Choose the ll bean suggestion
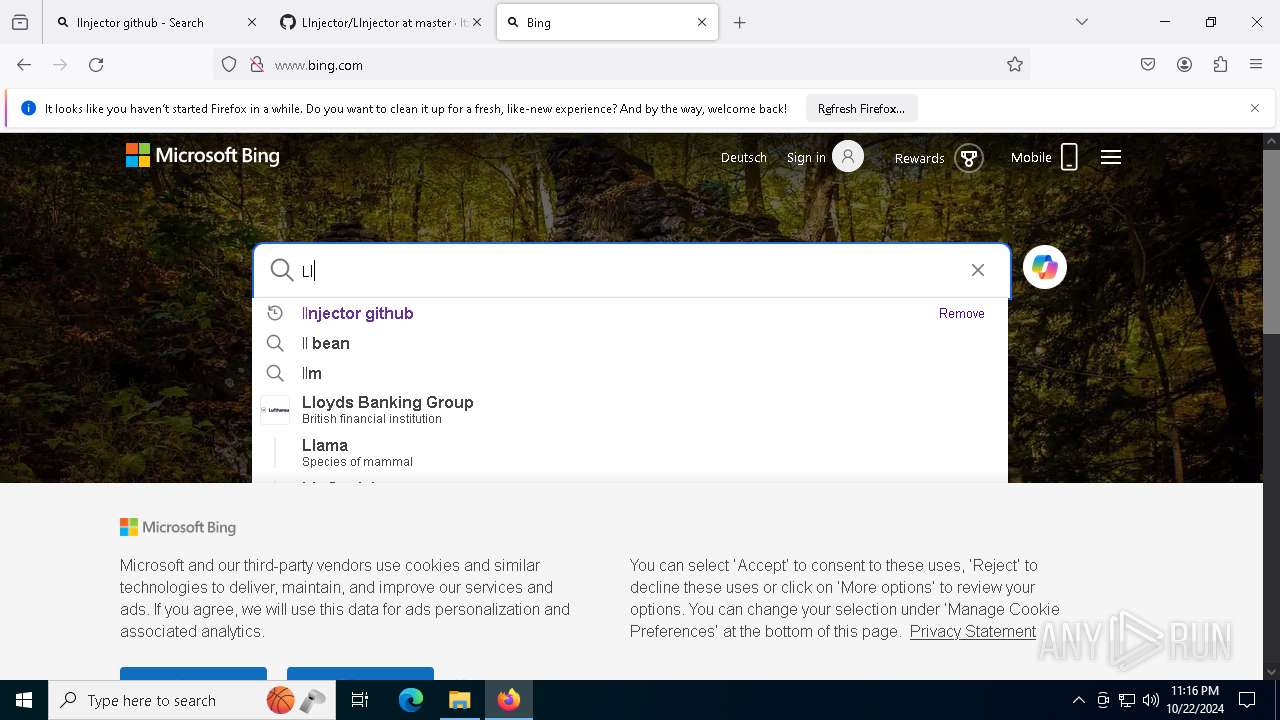Viewport: 1280px width, 720px height. (x=630, y=343)
